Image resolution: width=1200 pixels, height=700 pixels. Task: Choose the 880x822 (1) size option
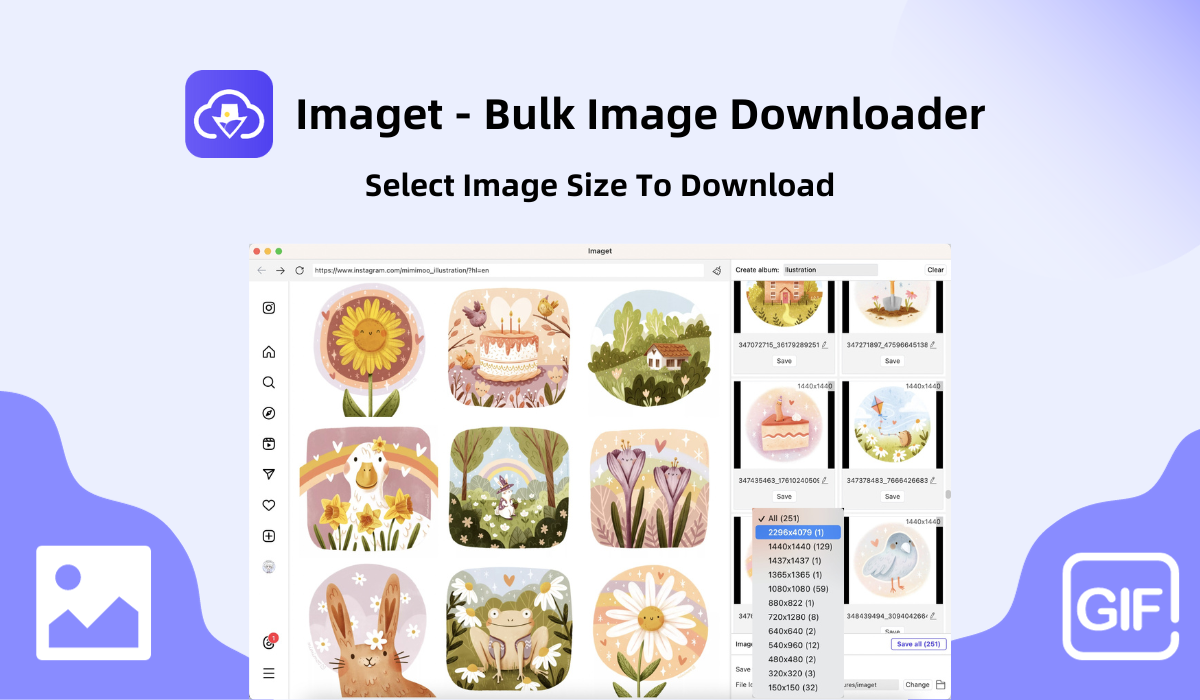click(x=799, y=603)
